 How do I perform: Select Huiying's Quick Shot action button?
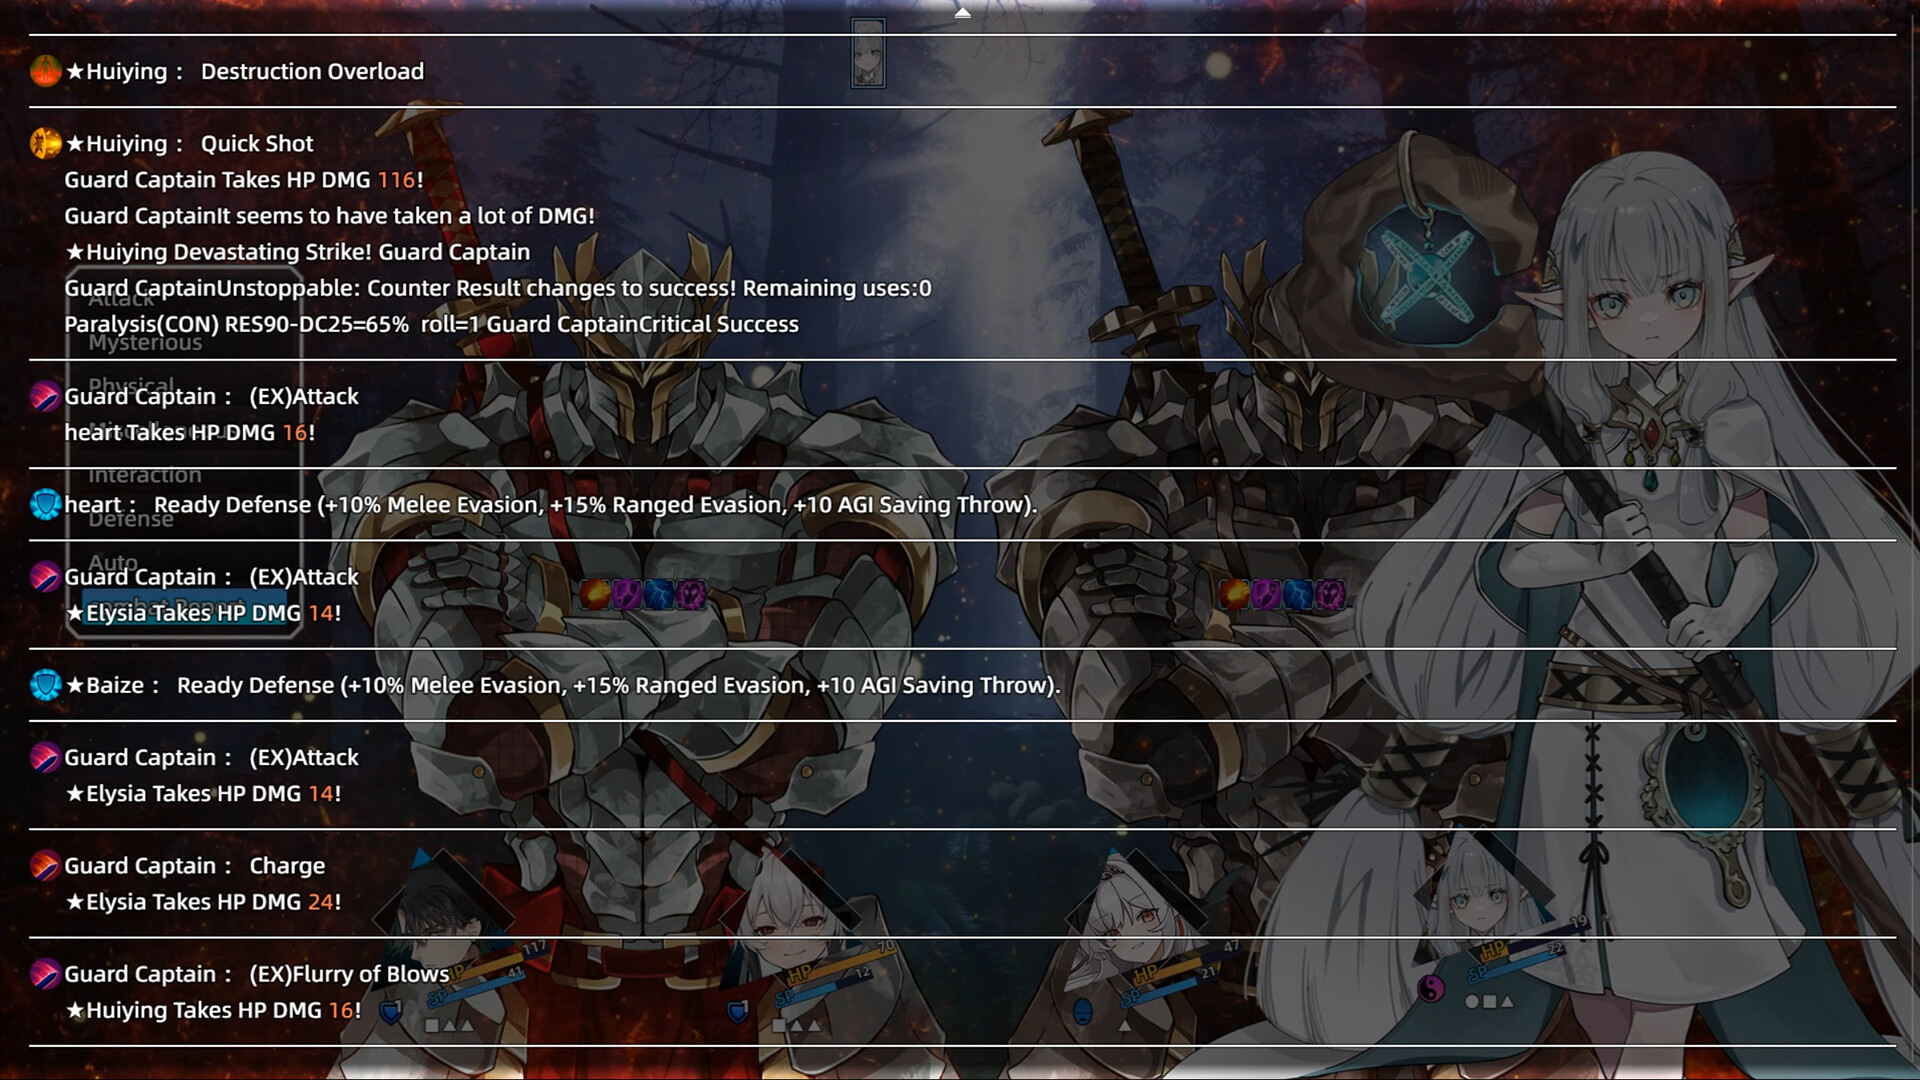pyautogui.click(x=45, y=142)
